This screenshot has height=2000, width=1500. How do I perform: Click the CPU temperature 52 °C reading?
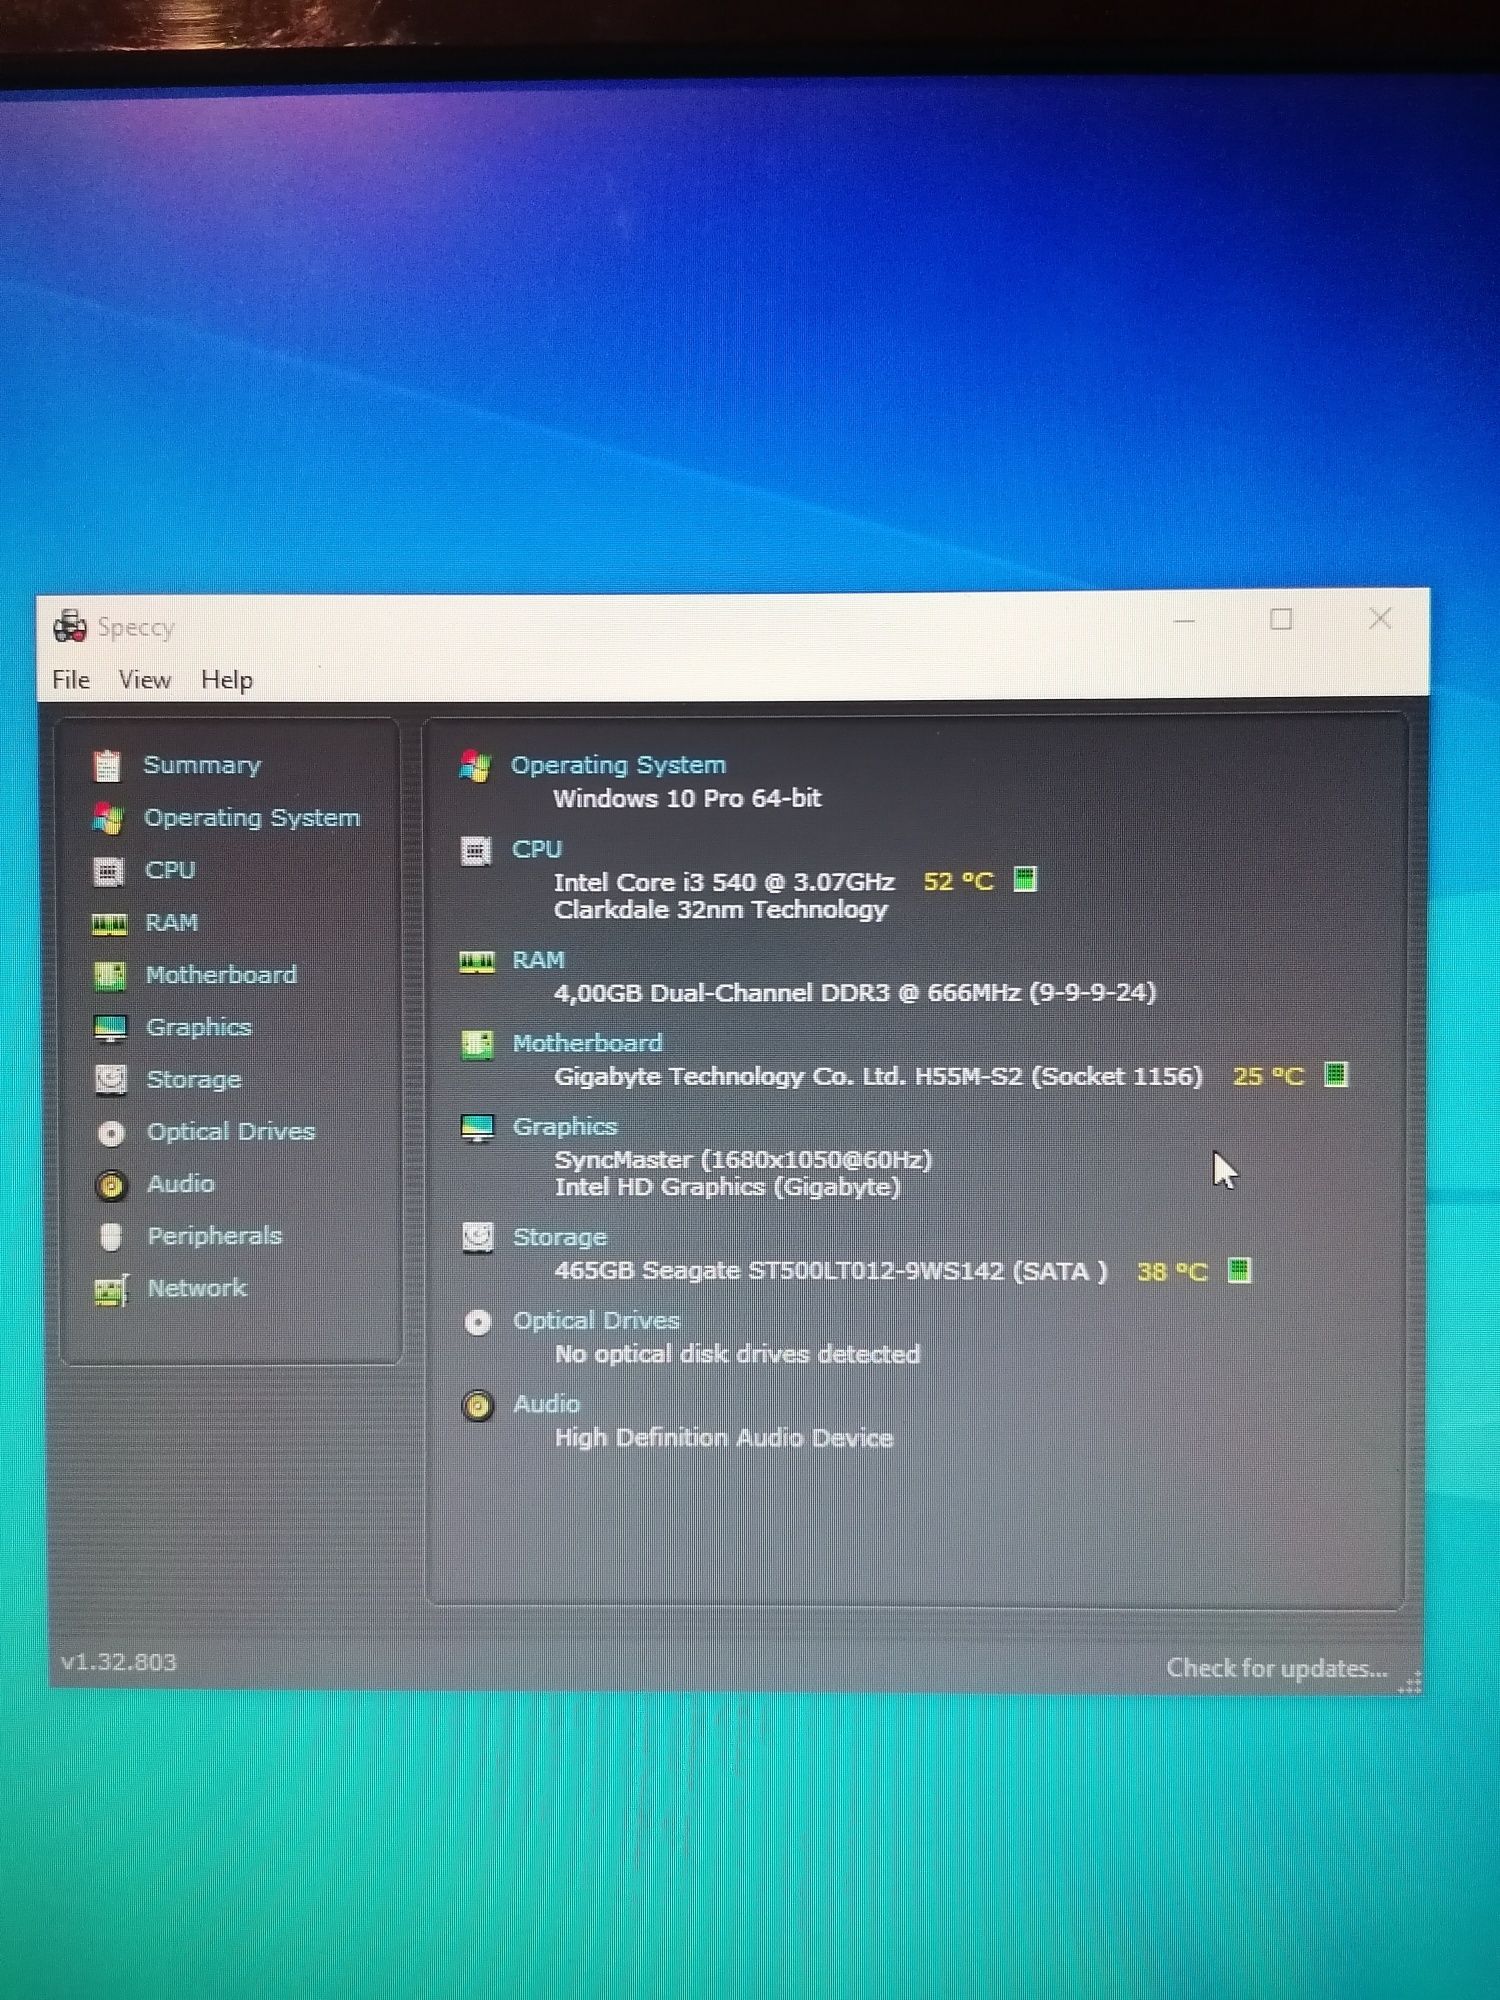(959, 882)
